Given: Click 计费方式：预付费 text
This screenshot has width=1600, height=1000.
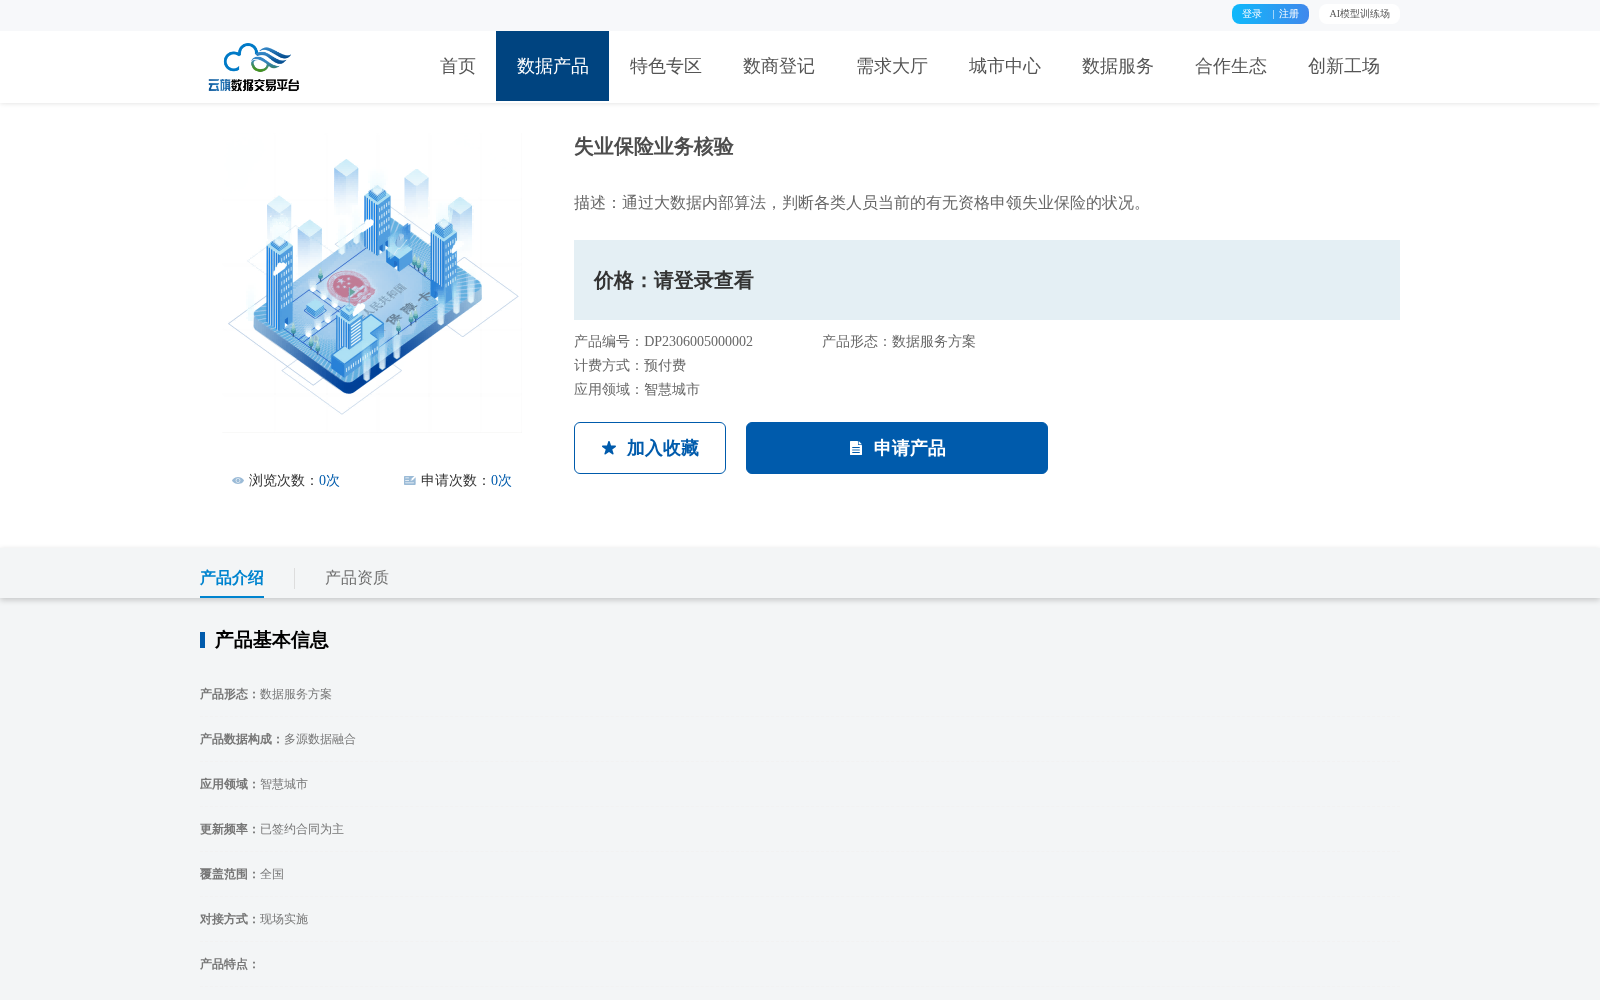Looking at the screenshot, I should coord(630,366).
